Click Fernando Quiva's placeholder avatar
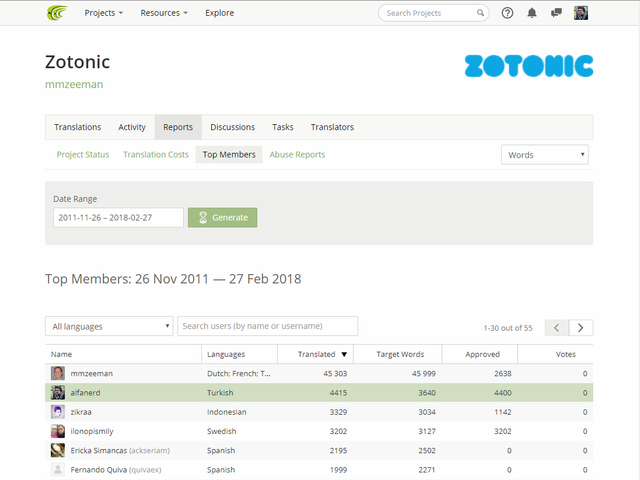 pyautogui.click(x=58, y=469)
